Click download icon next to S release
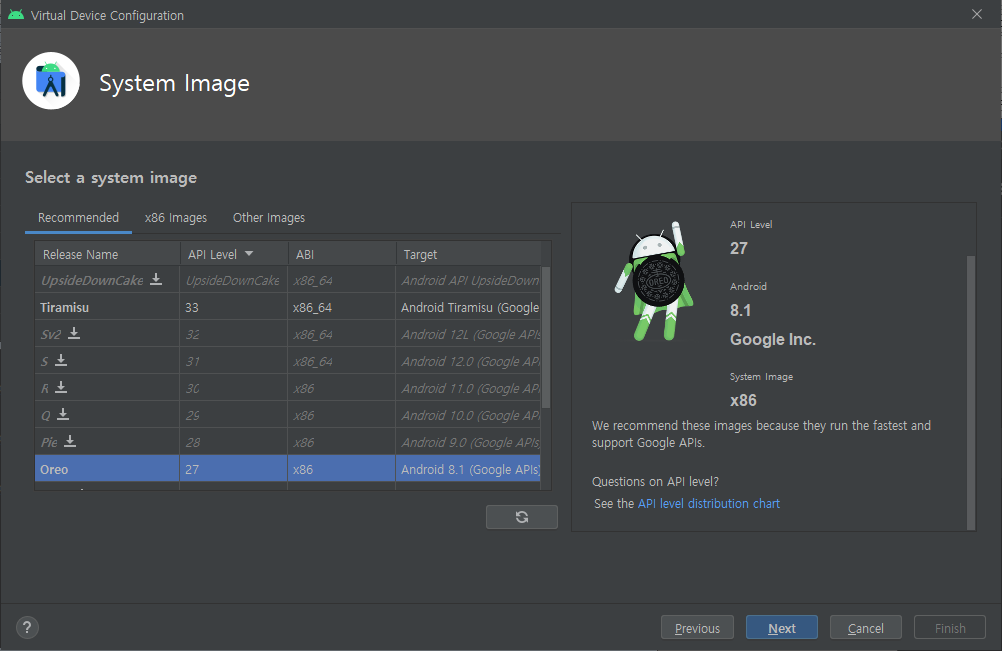Viewport: 1002px width, 651px height. [x=61, y=360]
